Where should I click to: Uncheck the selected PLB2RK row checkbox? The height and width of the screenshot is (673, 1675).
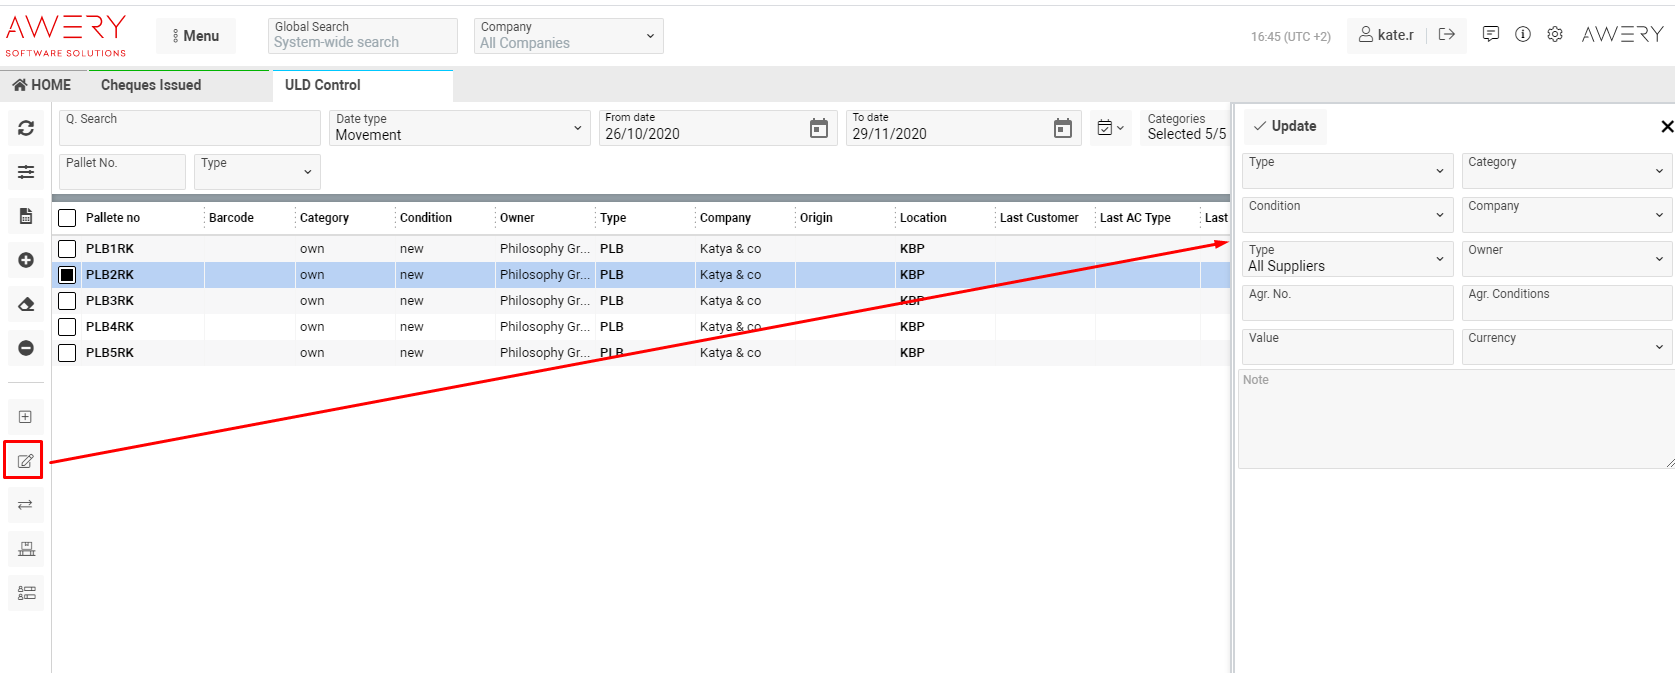tap(67, 275)
